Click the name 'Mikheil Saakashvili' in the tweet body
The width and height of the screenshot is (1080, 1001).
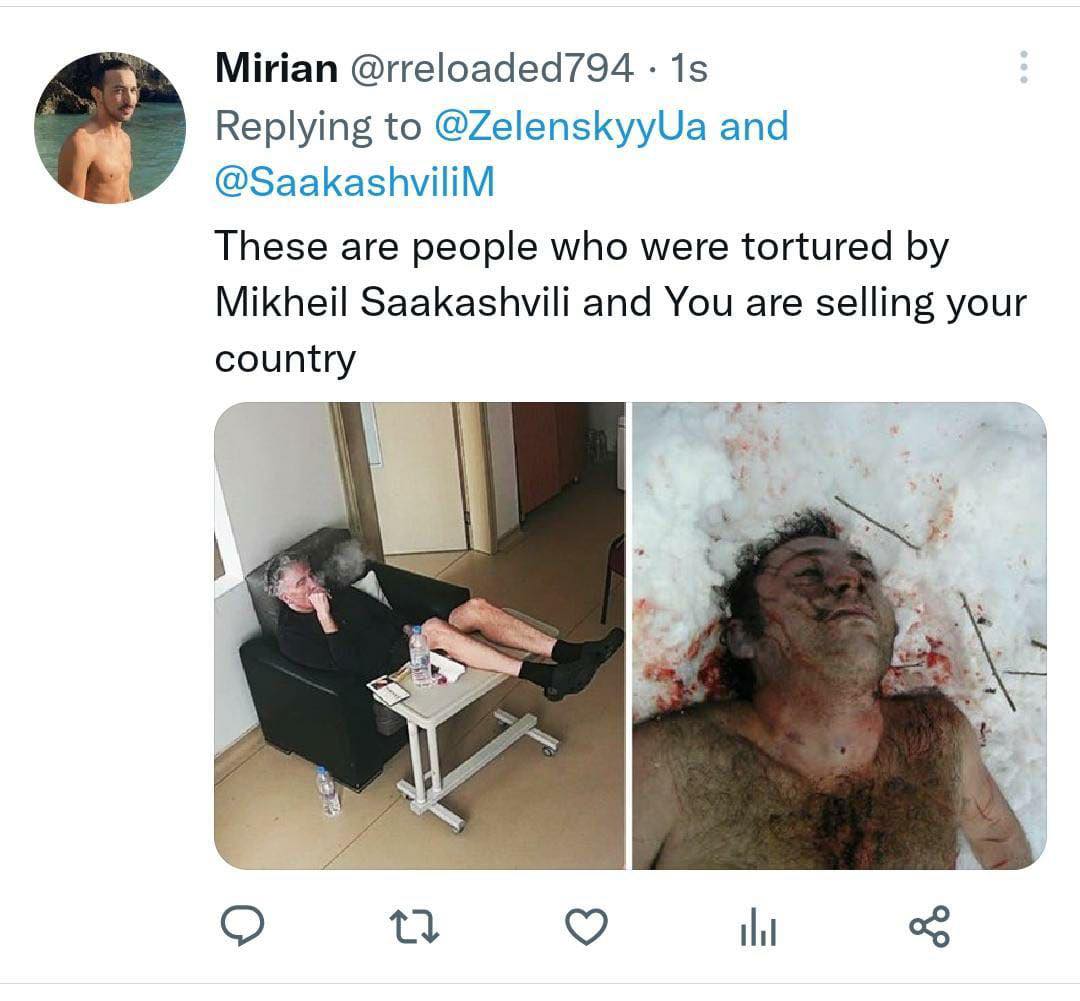click(392, 303)
